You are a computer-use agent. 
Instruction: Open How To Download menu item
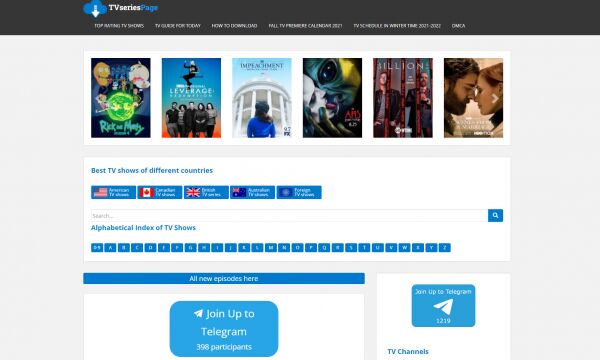tap(234, 26)
